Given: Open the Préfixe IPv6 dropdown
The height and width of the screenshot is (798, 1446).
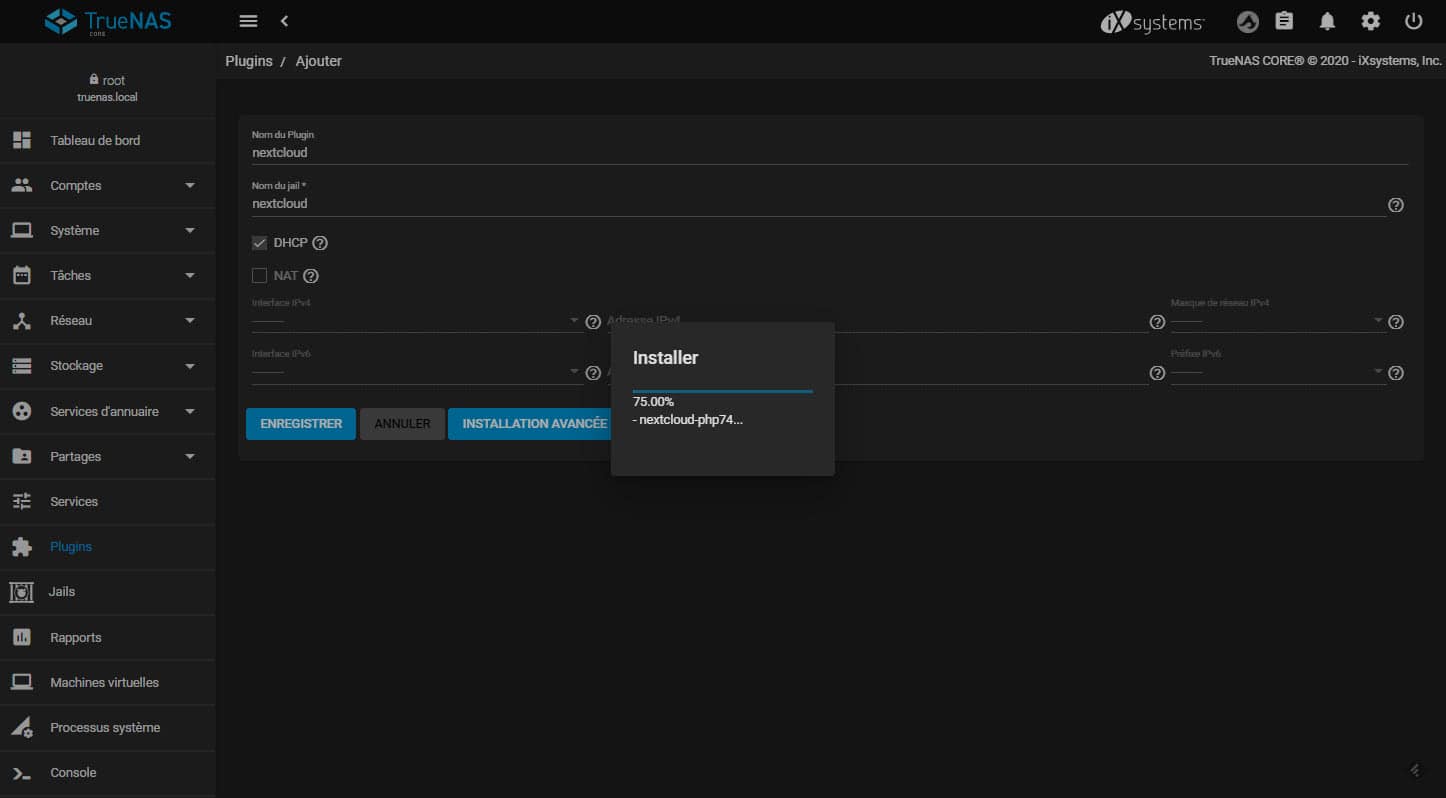Looking at the screenshot, I should 1277,372.
